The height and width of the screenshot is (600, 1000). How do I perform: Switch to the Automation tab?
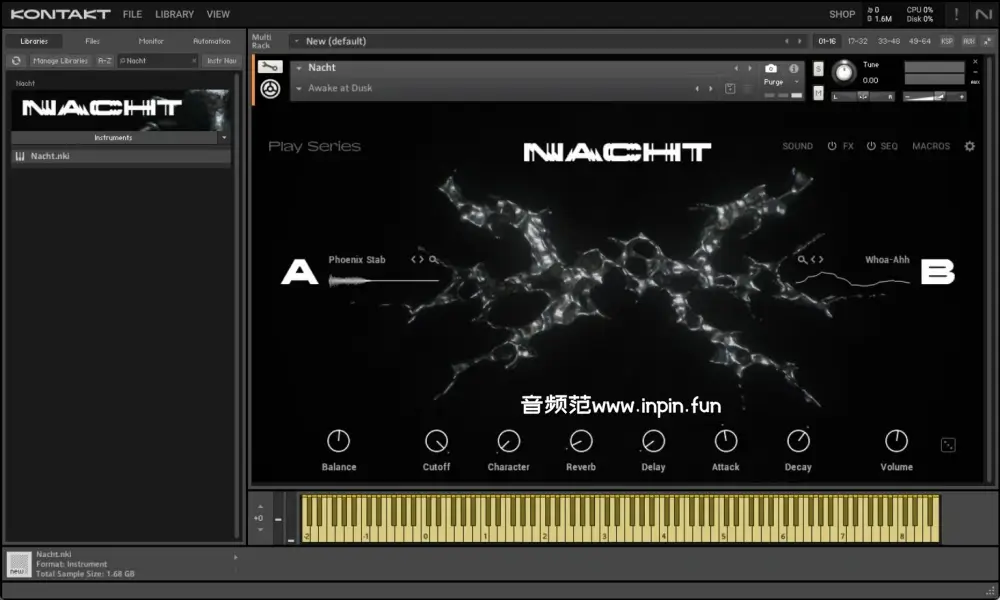(x=212, y=41)
